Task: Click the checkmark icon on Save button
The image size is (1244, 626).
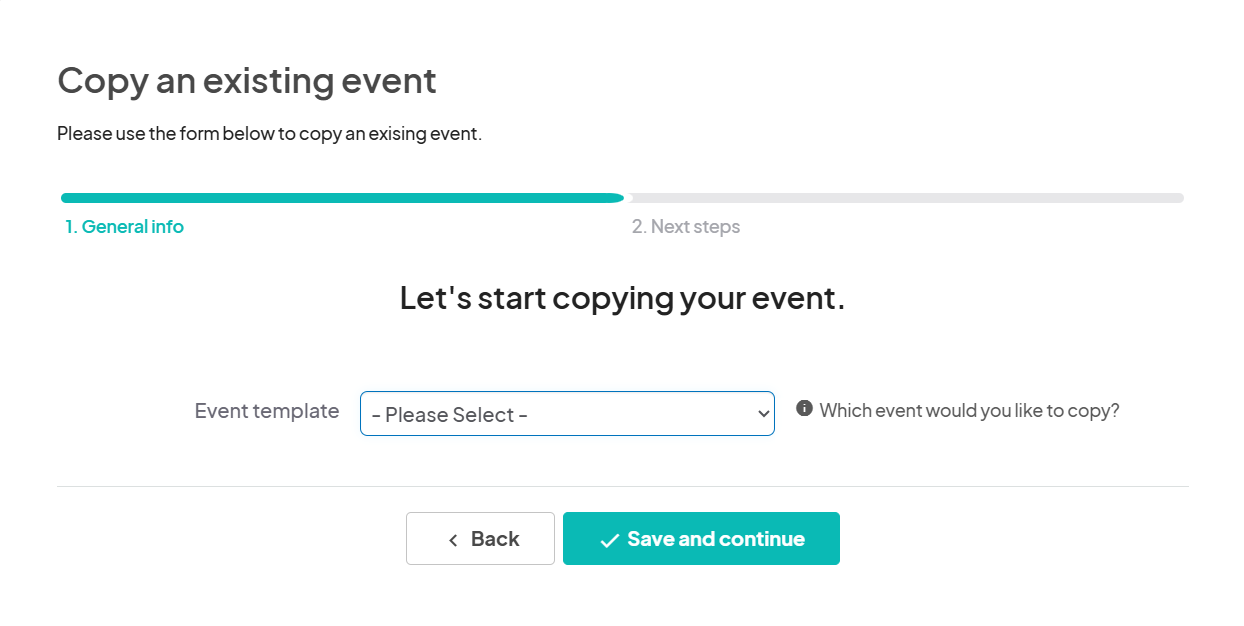Action: click(x=609, y=540)
